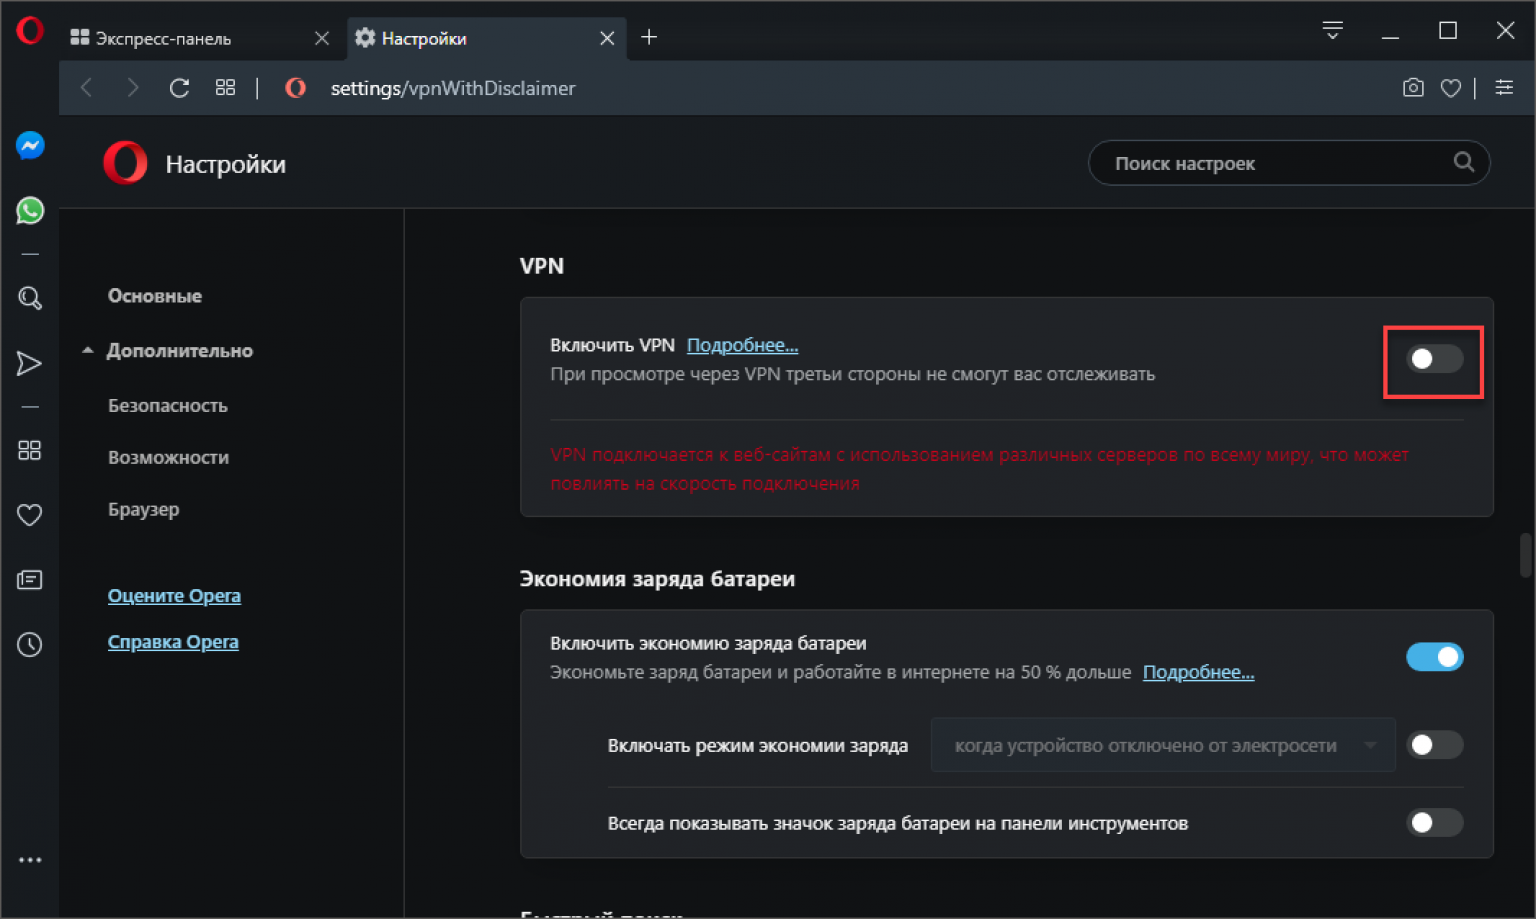Screen dimensions: 1536x919
Task: Toggle always show battery icon on toolbar
Action: pos(1435,823)
